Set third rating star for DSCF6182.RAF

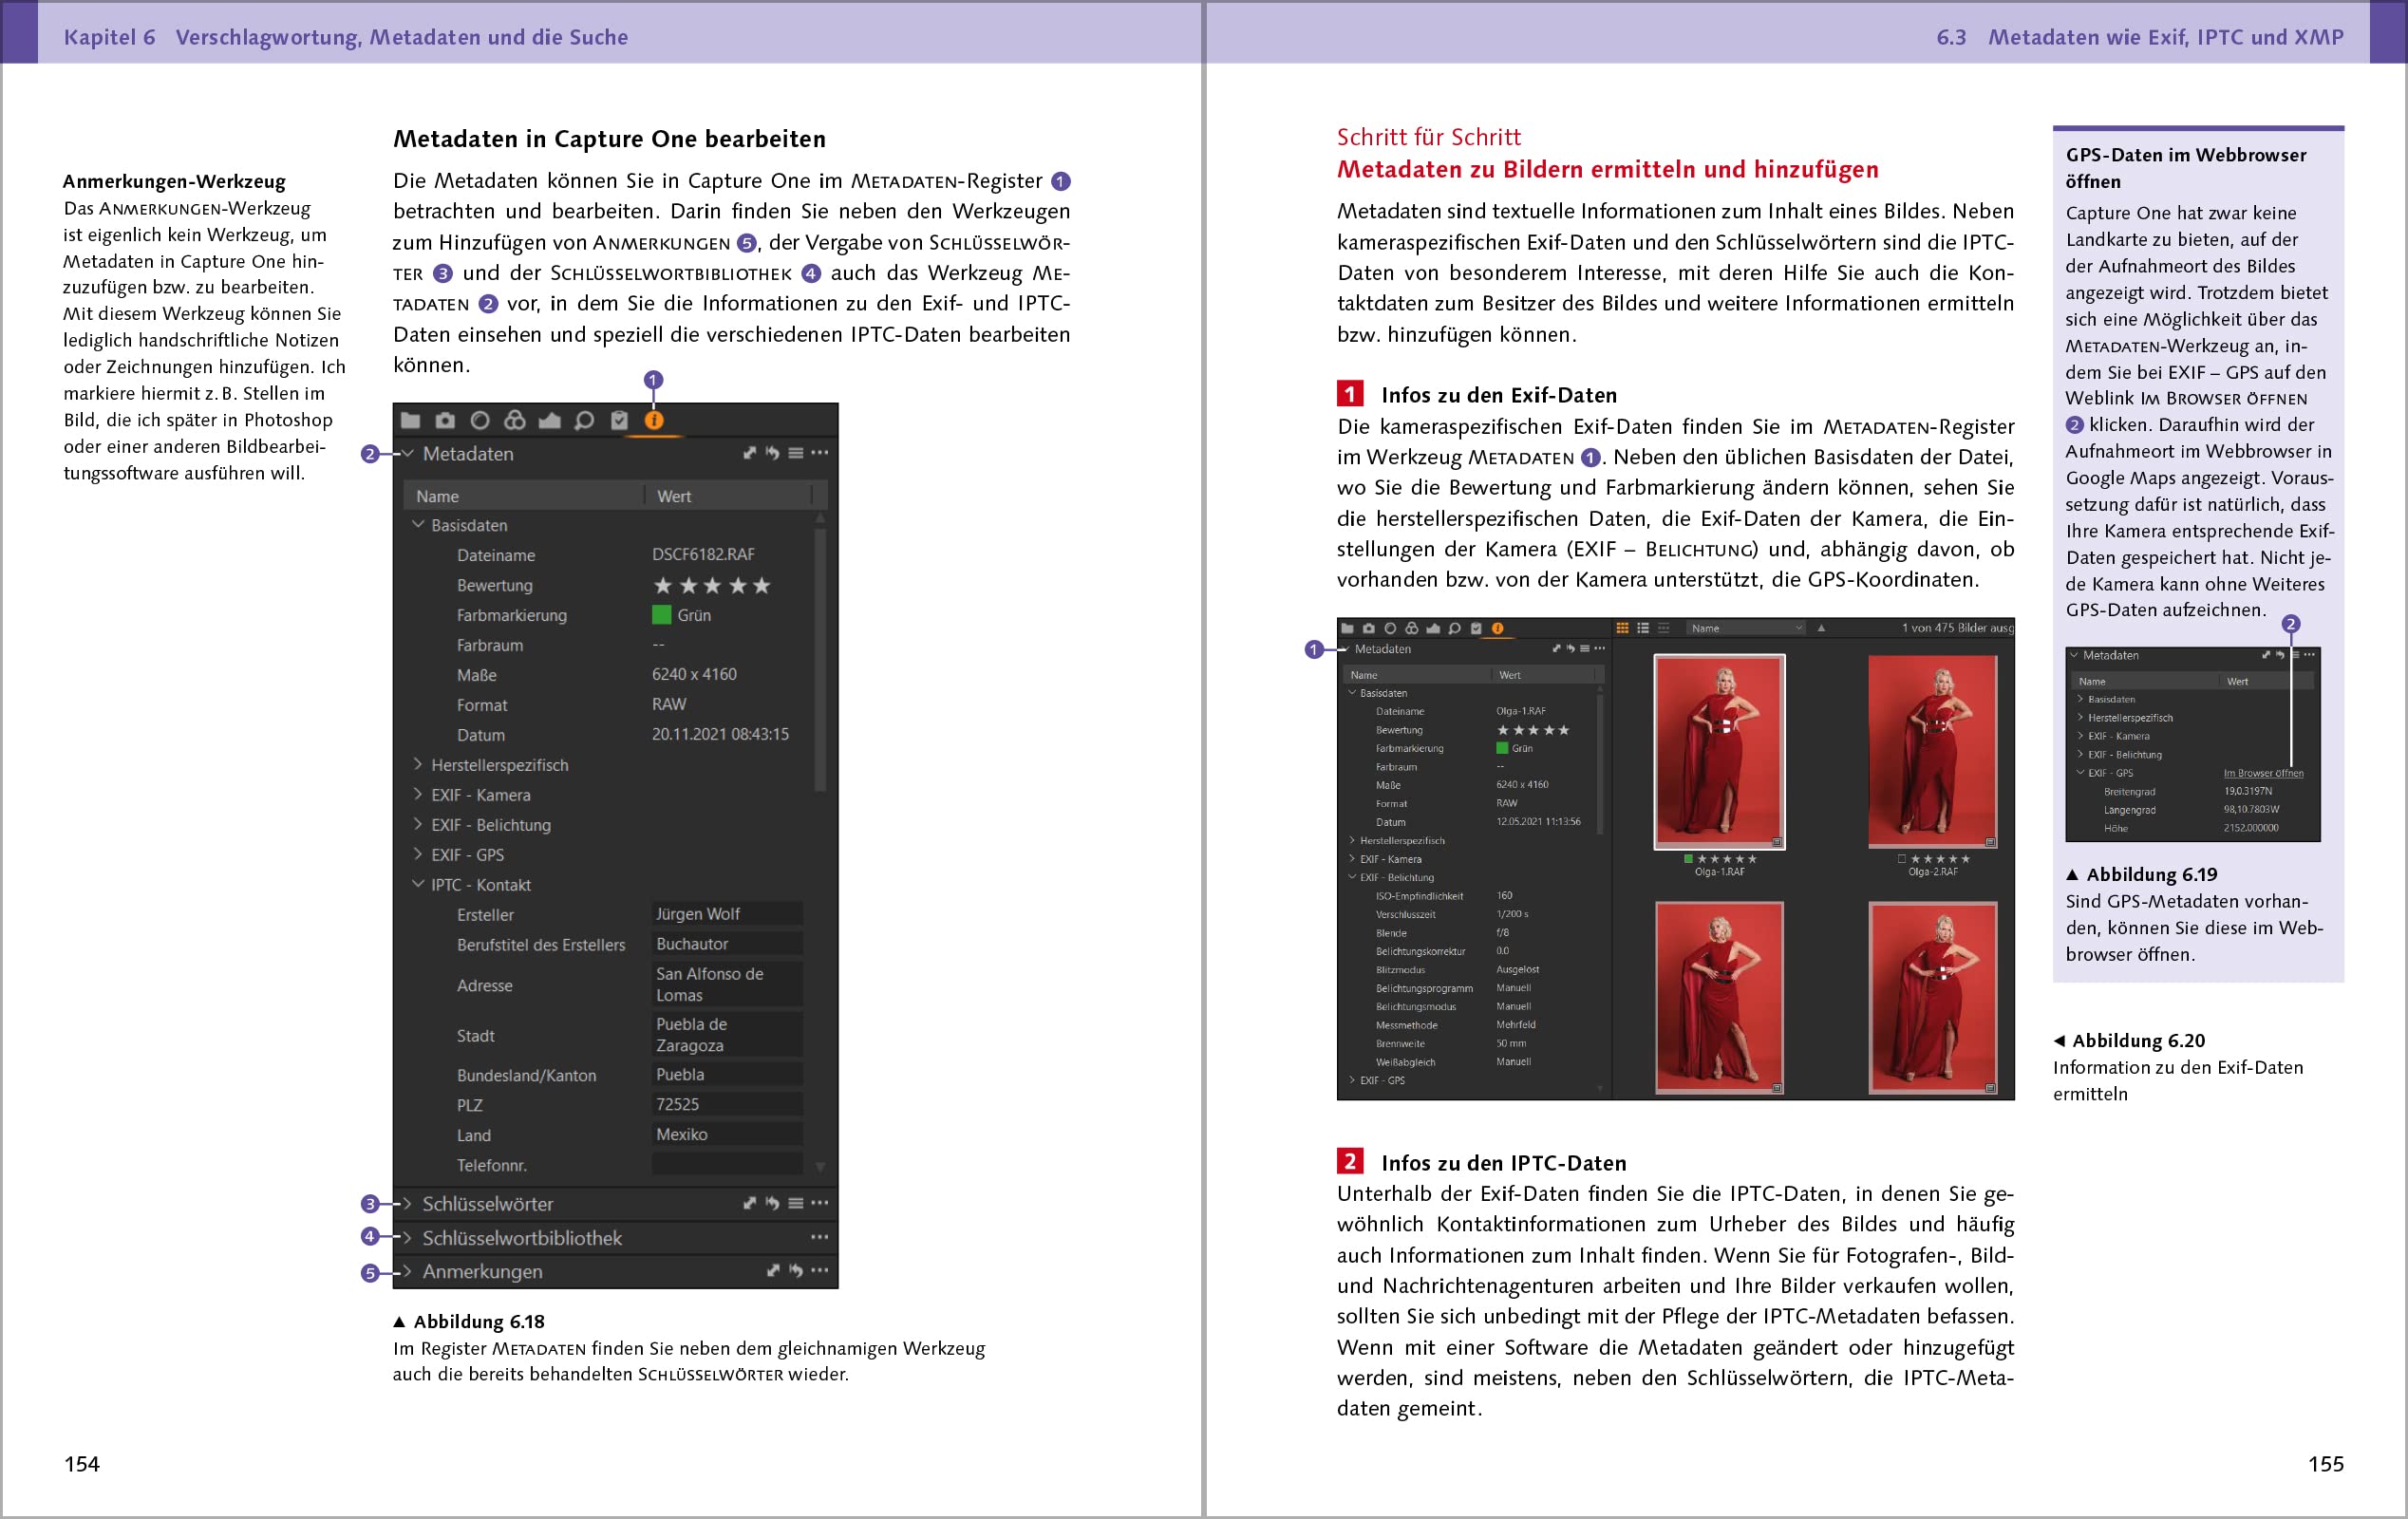(712, 585)
